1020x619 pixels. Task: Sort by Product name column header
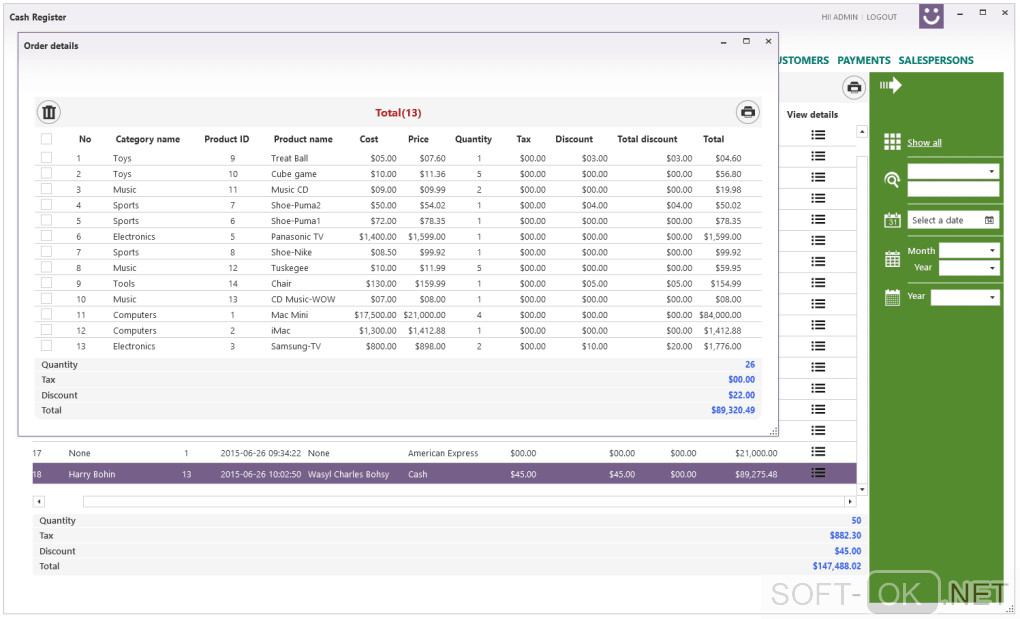pos(303,139)
